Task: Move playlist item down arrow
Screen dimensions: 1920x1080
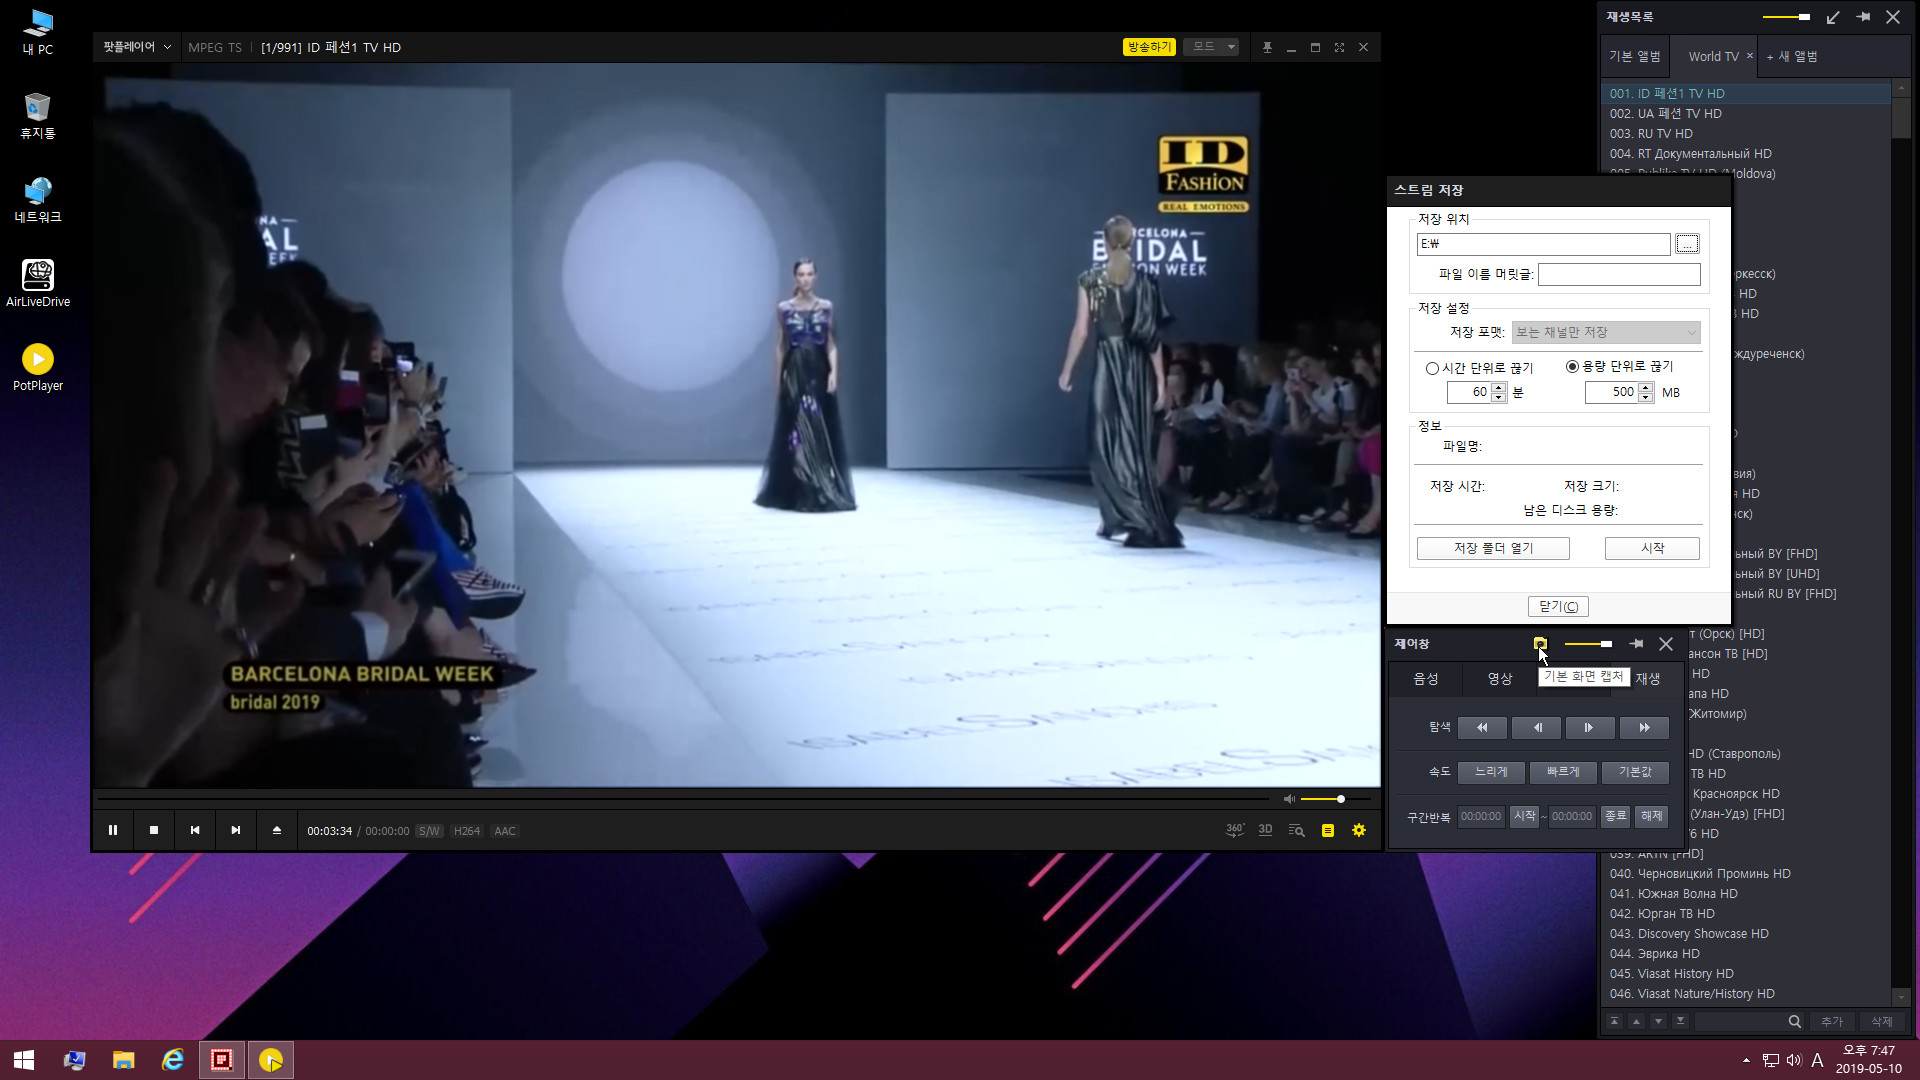Action: pos(1658,1021)
